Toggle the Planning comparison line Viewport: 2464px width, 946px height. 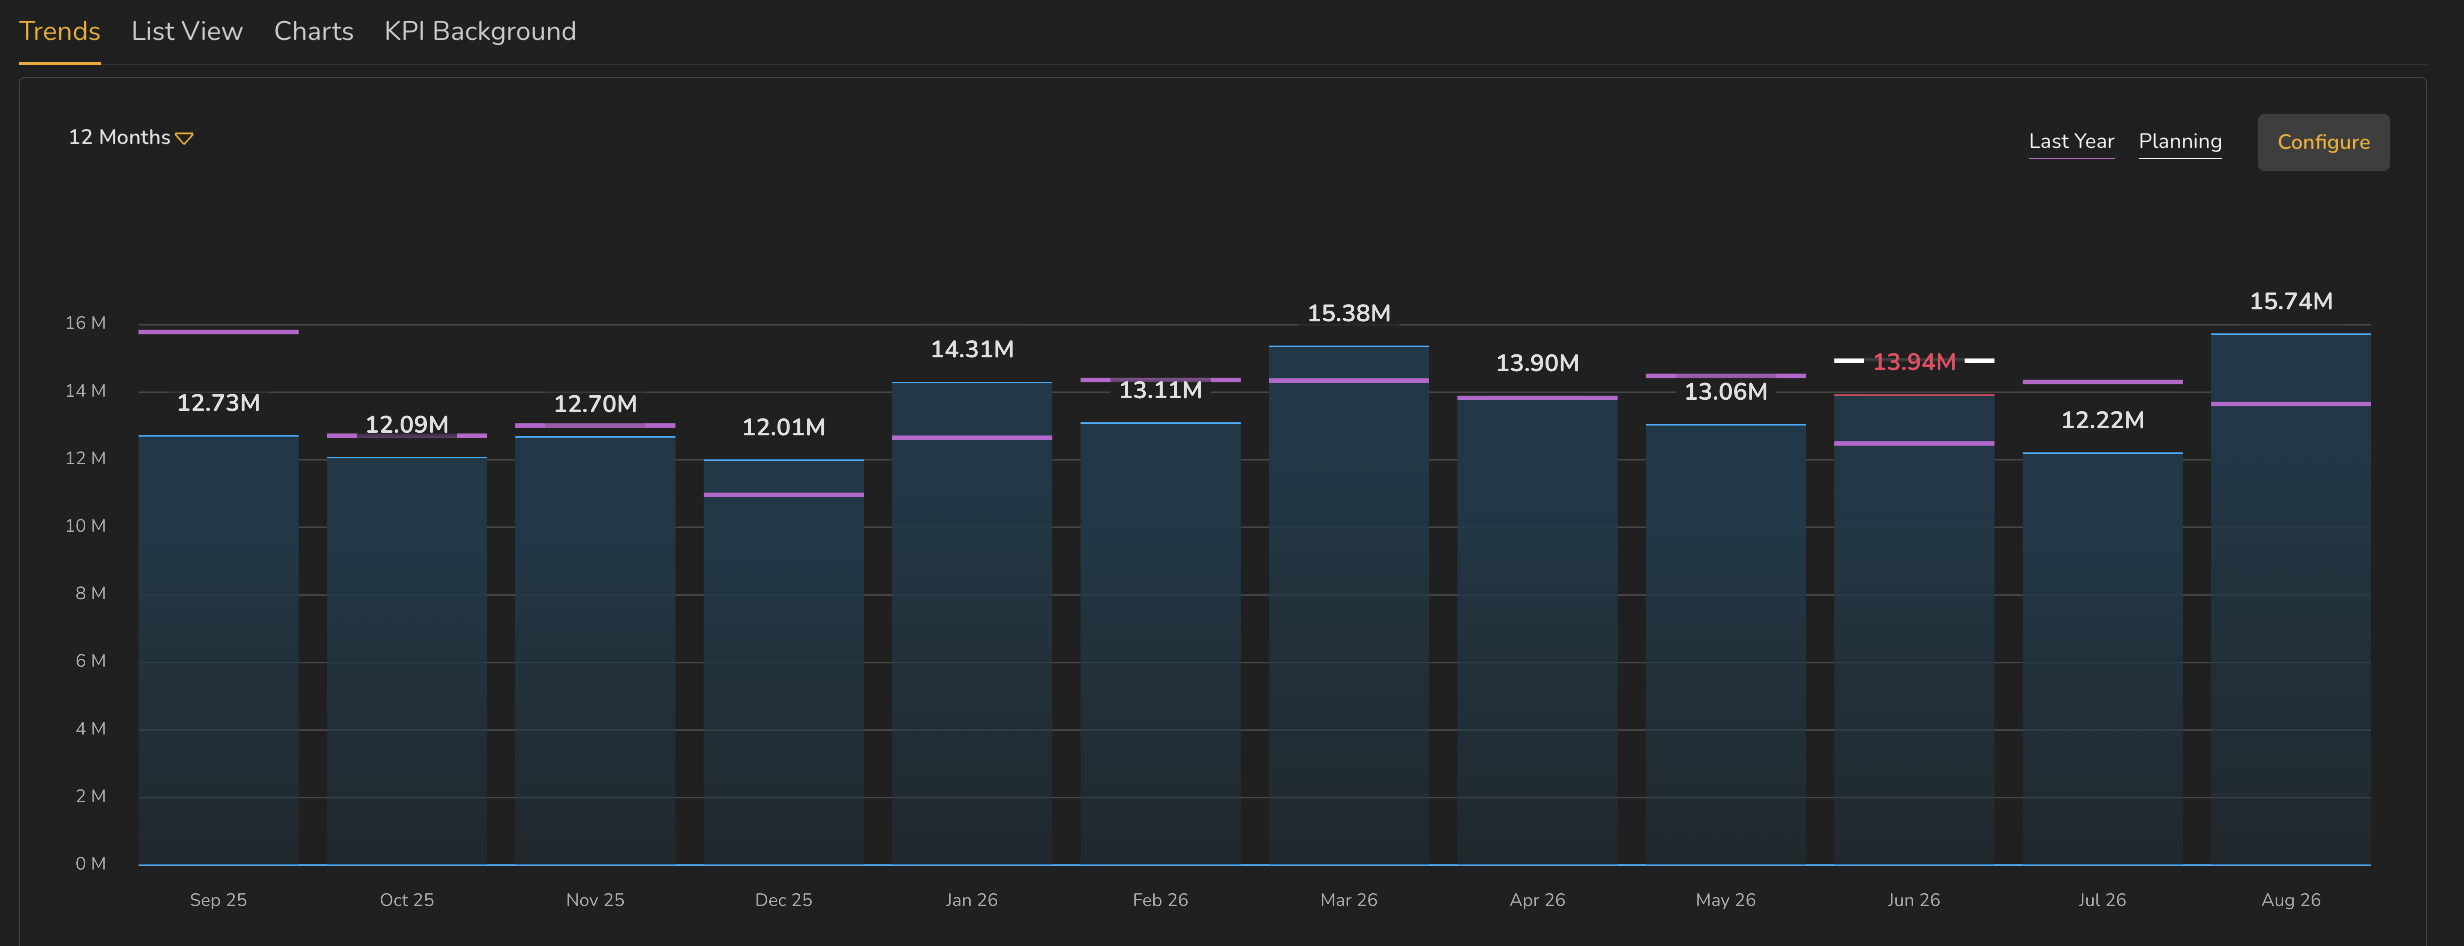[x=2180, y=142]
